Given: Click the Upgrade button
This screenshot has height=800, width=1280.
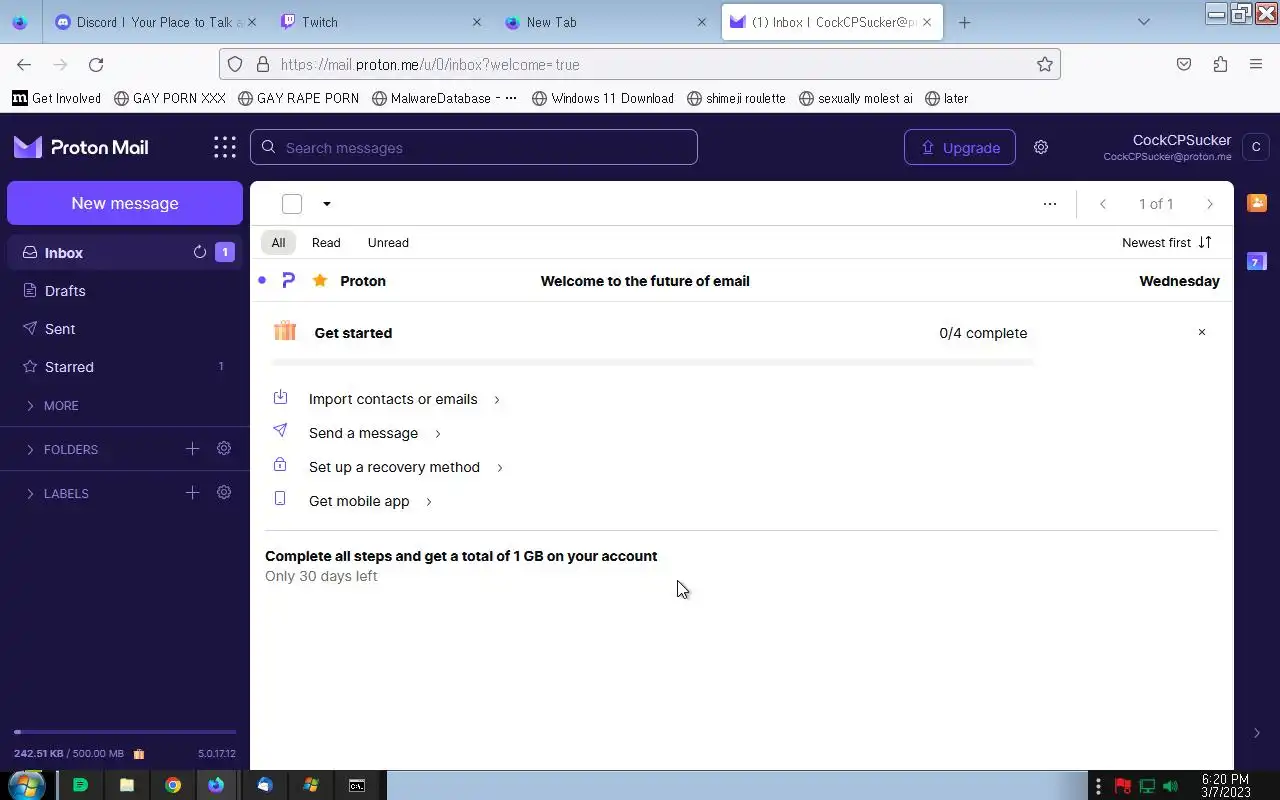Looking at the screenshot, I should [960, 147].
